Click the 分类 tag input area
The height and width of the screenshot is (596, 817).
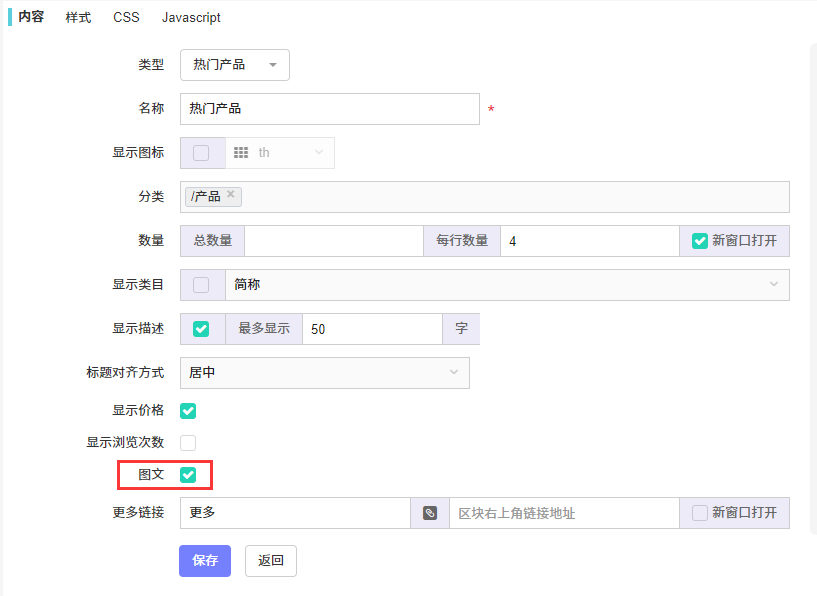485,197
